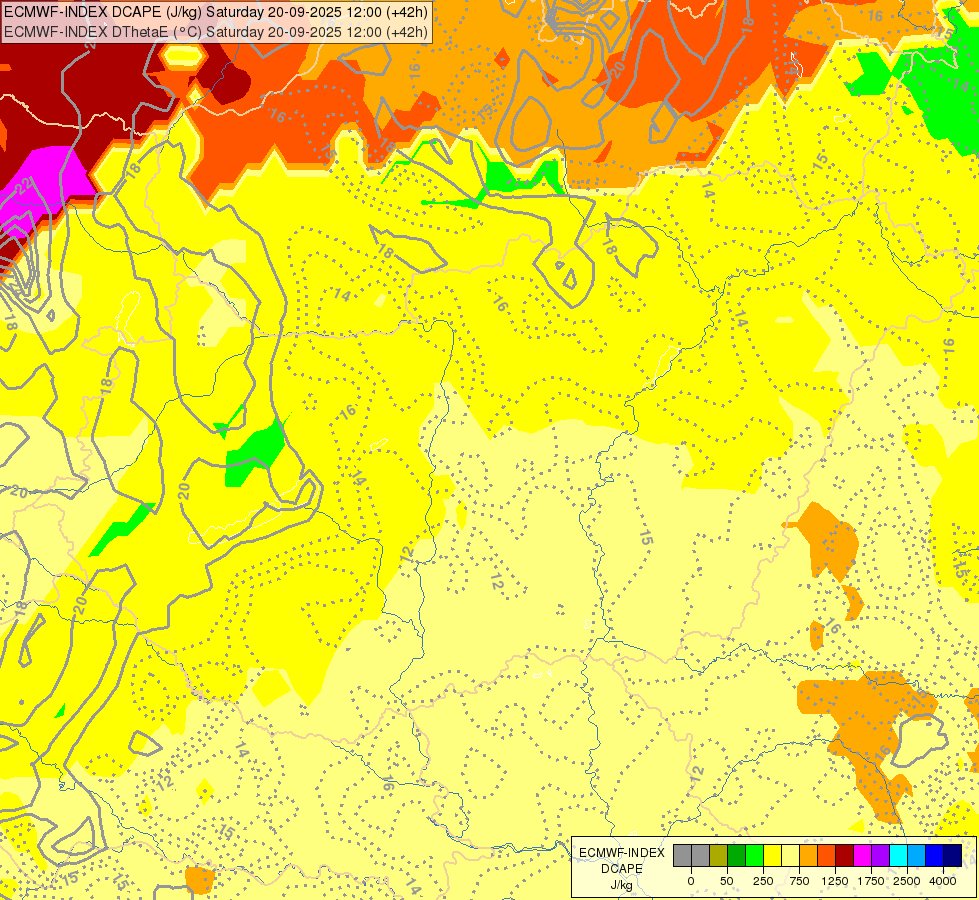Select the cyan legend swatch
This screenshot has height=900, width=979.
898,856
